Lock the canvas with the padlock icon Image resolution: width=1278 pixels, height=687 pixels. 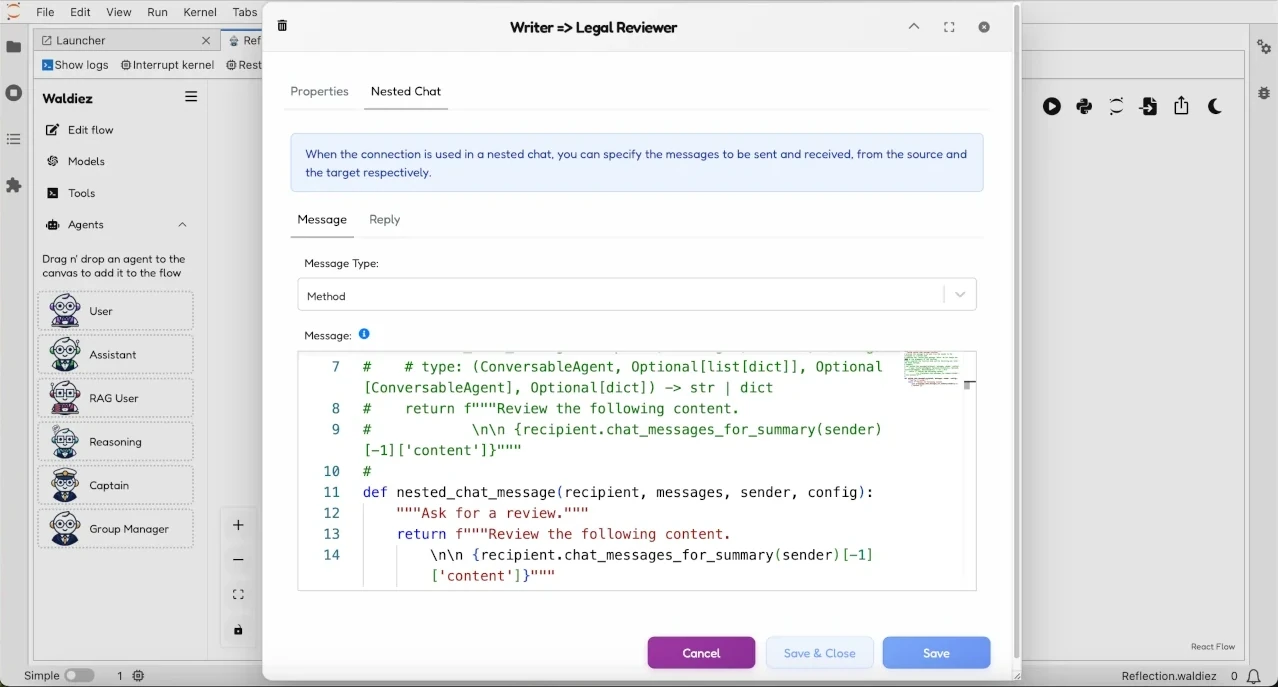238,629
